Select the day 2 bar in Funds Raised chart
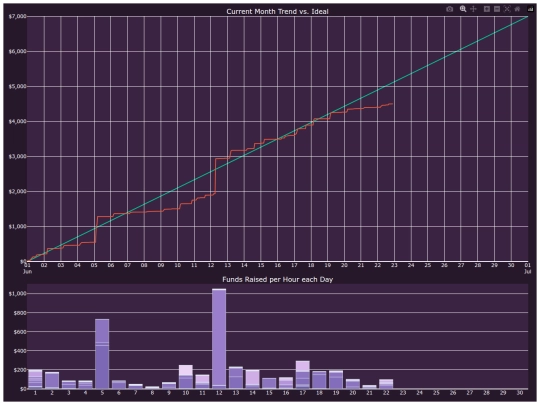Viewport: 540px width, 405px height. point(52,380)
